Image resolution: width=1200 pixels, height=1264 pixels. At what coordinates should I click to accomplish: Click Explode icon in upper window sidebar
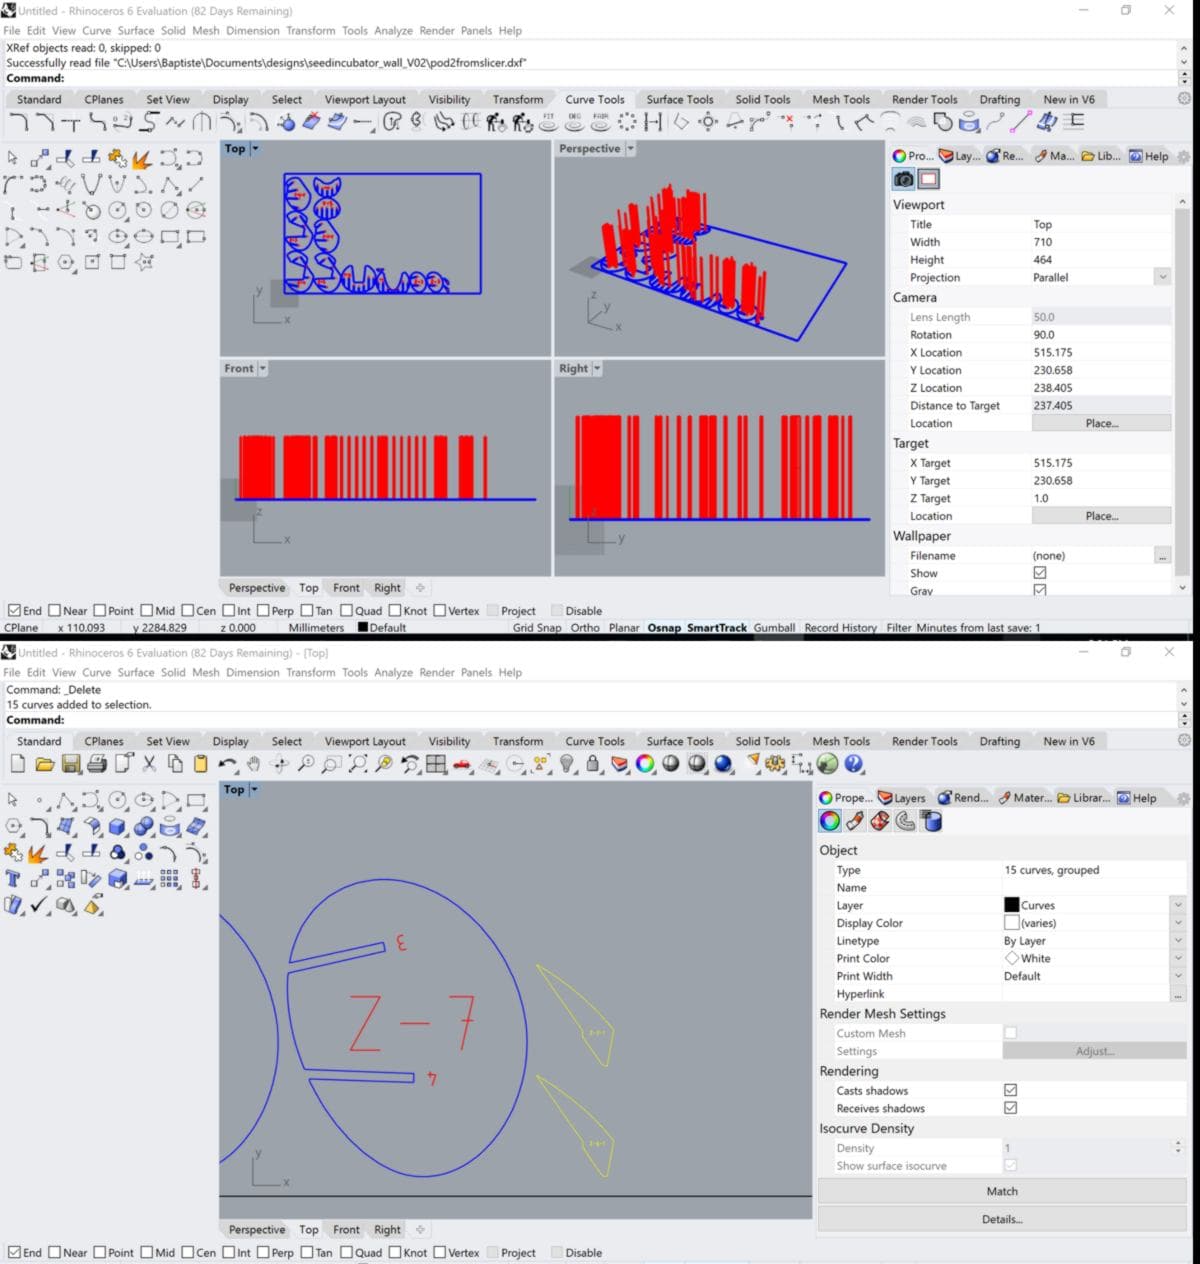[x=142, y=159]
